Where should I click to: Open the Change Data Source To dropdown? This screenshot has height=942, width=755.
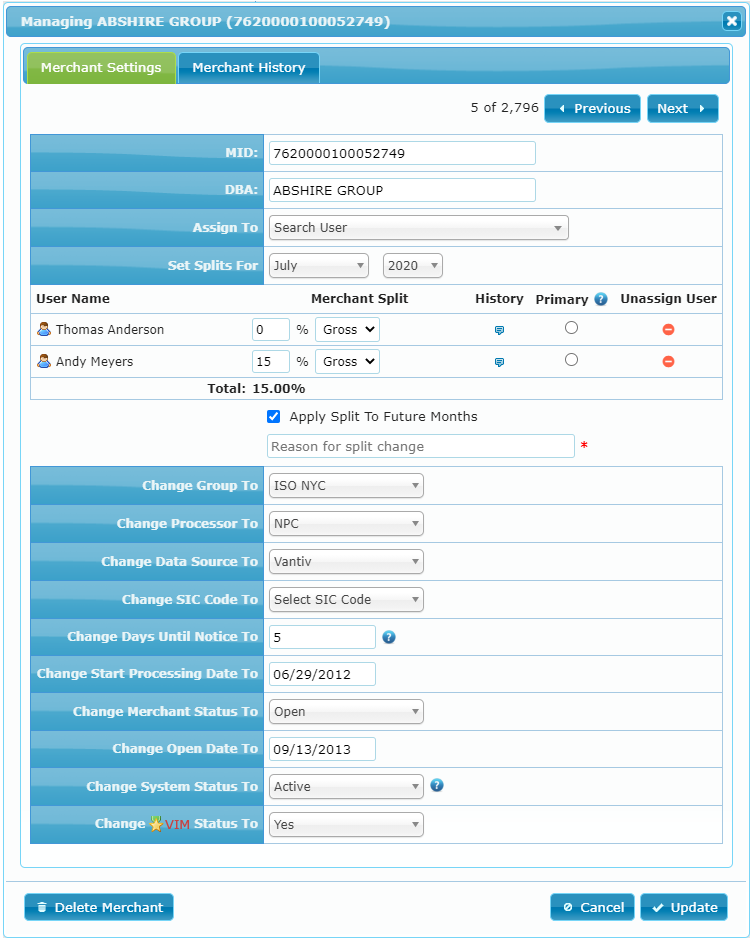(x=346, y=562)
